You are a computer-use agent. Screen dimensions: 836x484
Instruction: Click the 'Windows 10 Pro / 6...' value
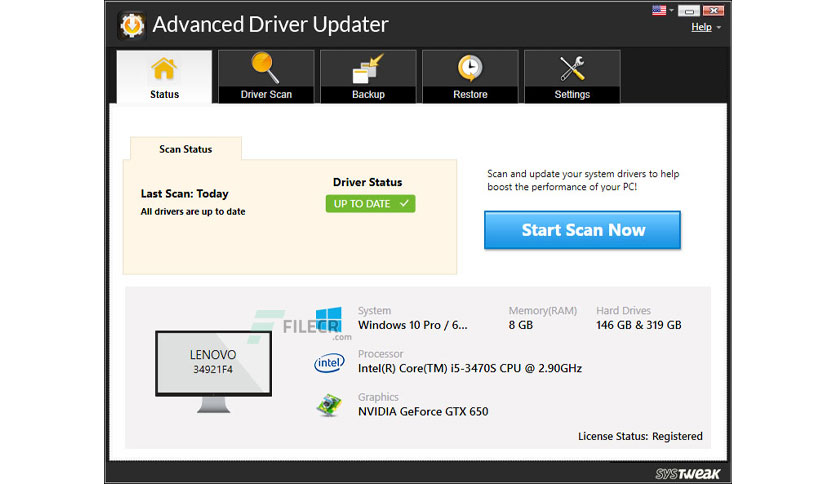413,325
